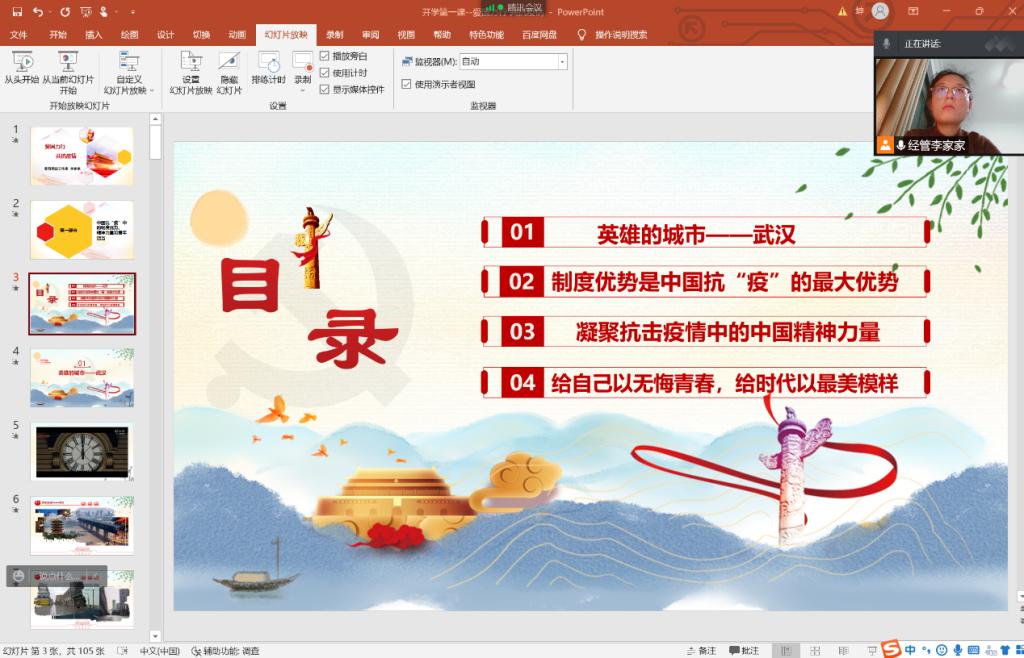This screenshot has width=1024, height=658.
Task: Expand the 录制 dropdown arrow
Action: pyautogui.click(x=302, y=91)
